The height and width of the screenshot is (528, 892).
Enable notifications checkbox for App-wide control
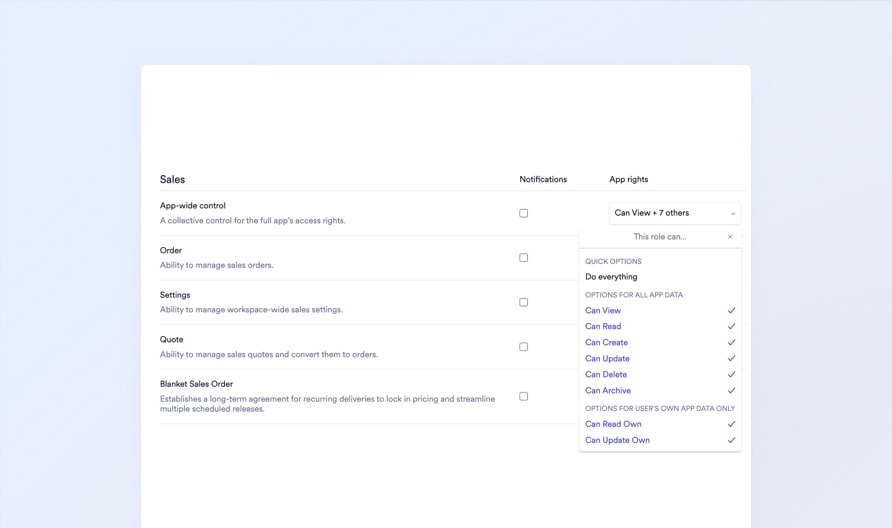point(523,213)
